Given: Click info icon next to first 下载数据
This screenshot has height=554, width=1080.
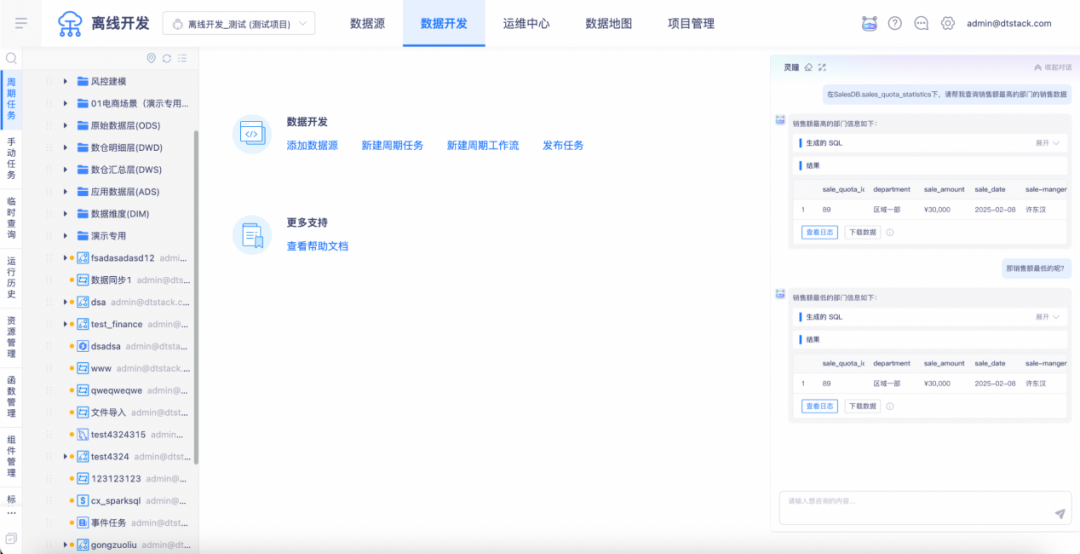Looking at the screenshot, I should pos(890,233).
